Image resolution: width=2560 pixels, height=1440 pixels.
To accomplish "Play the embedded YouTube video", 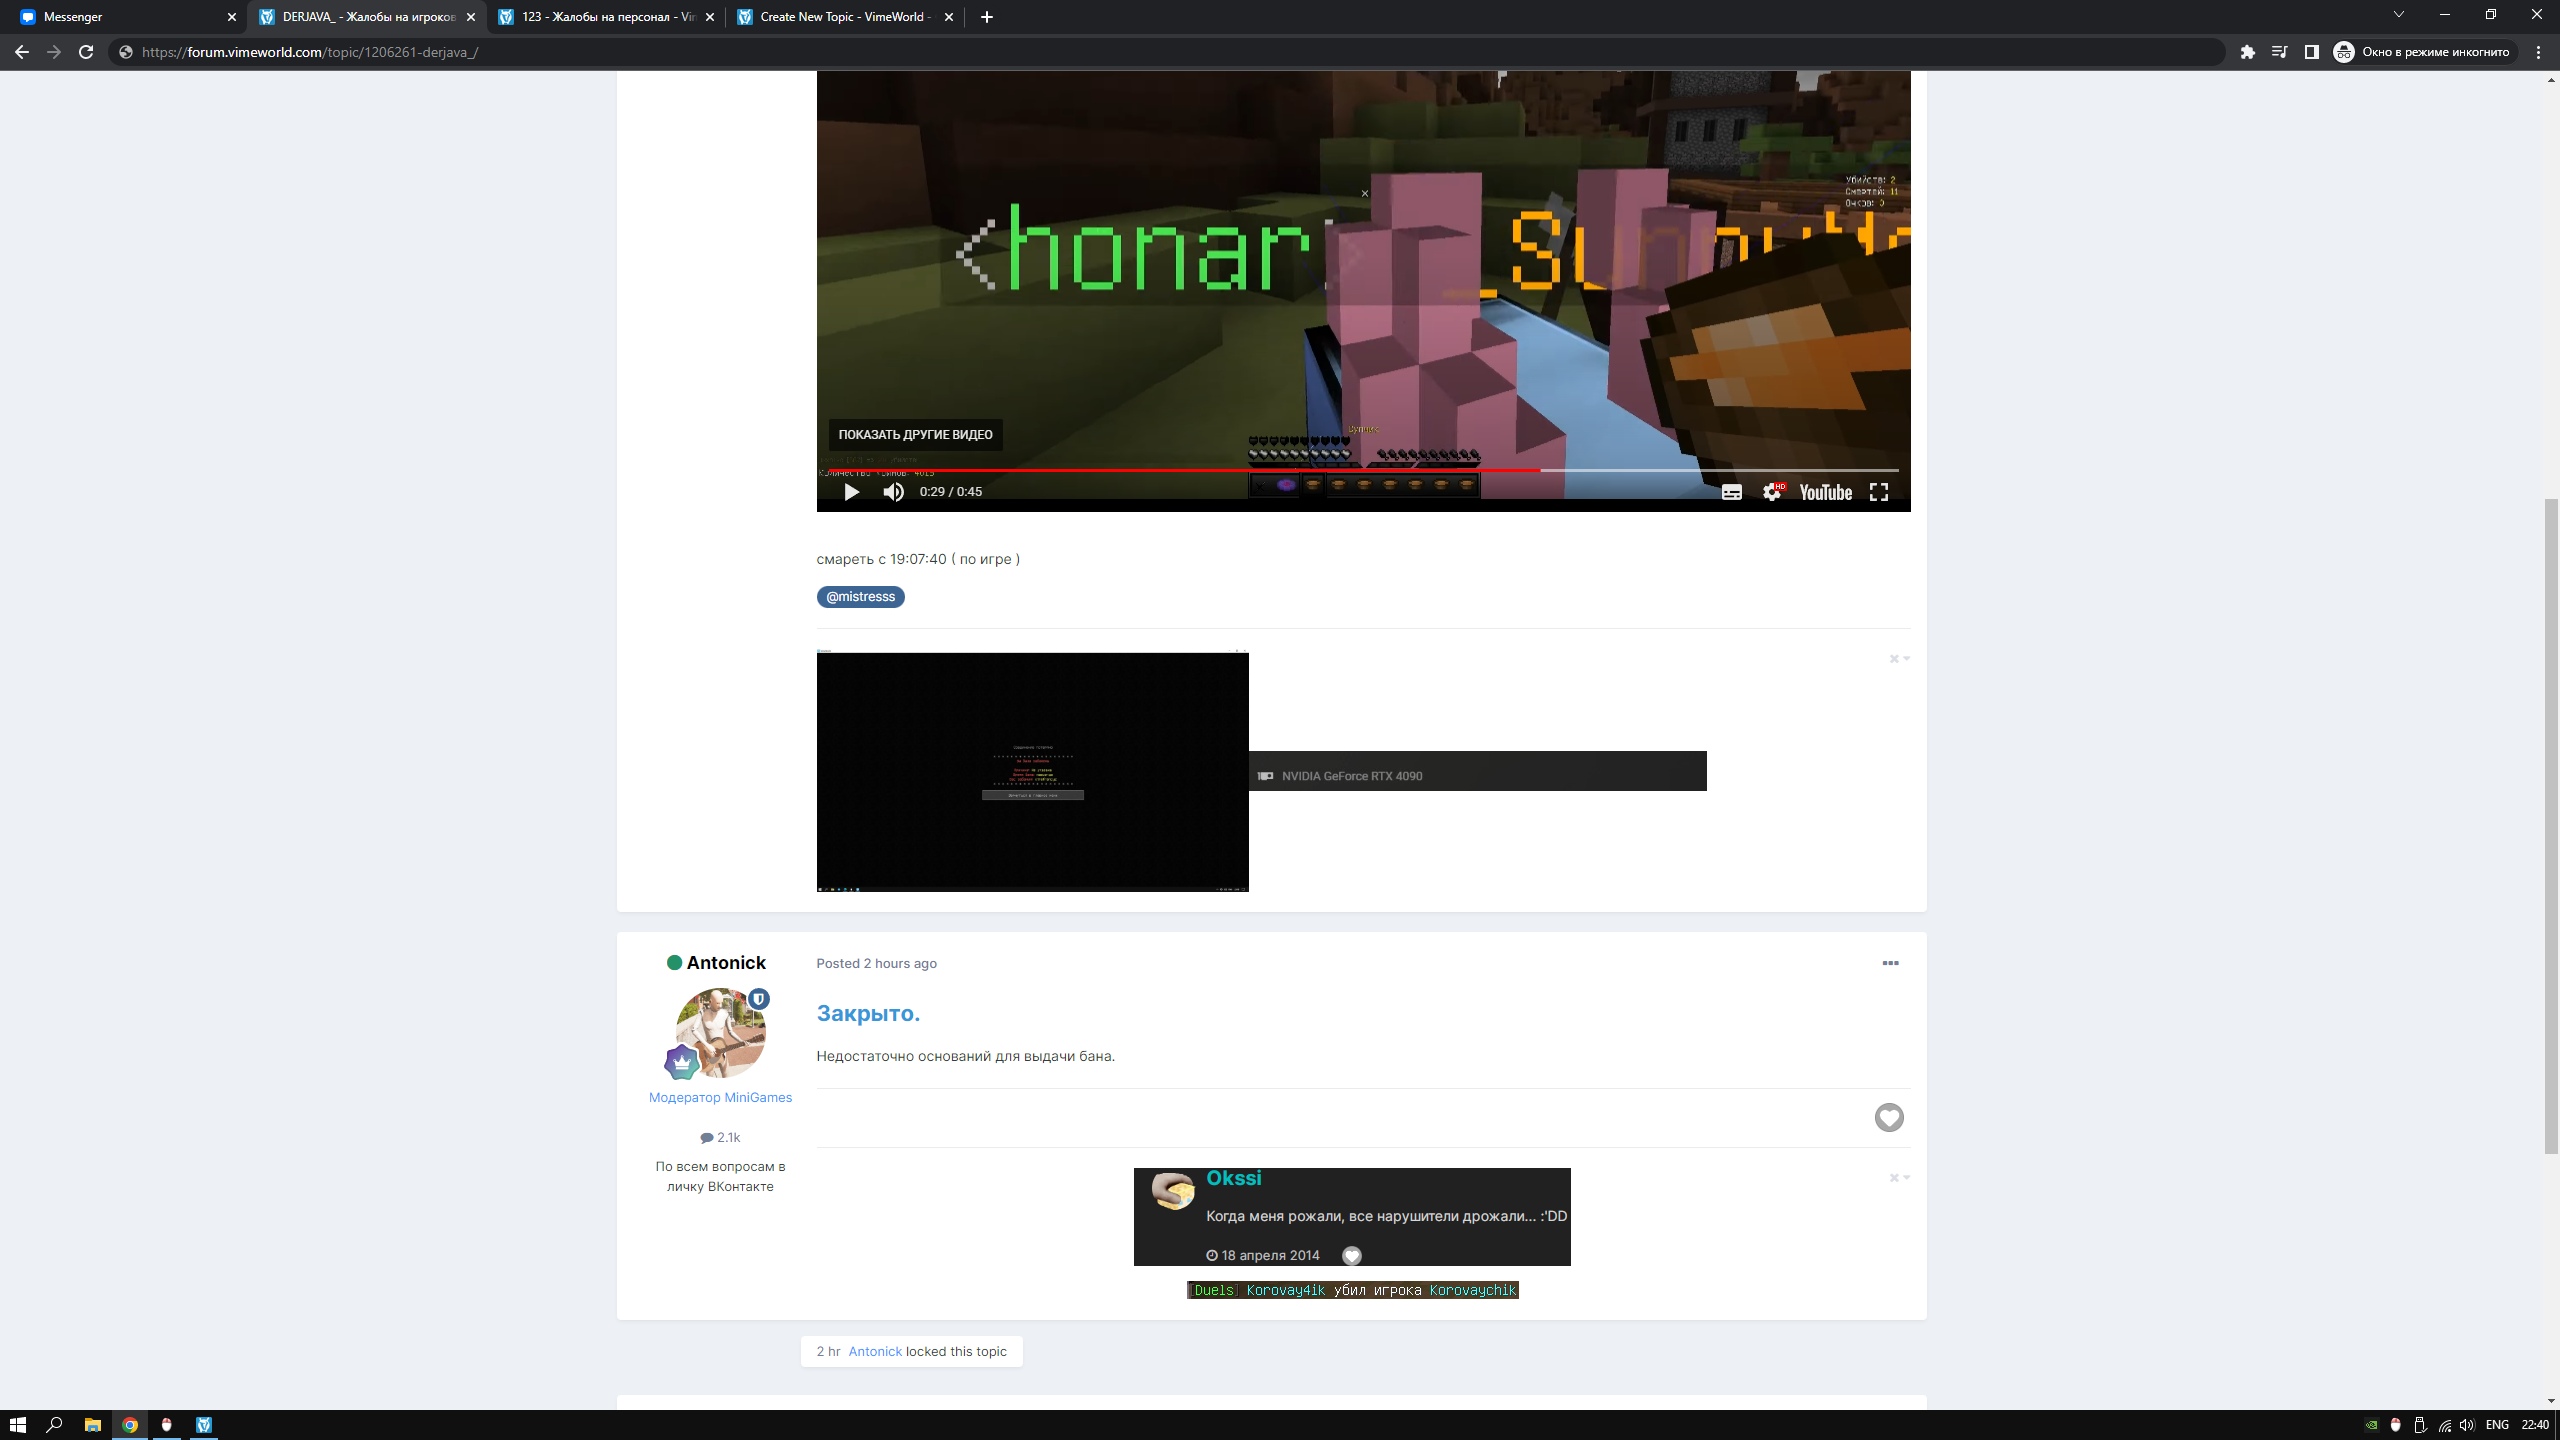I will tap(851, 492).
